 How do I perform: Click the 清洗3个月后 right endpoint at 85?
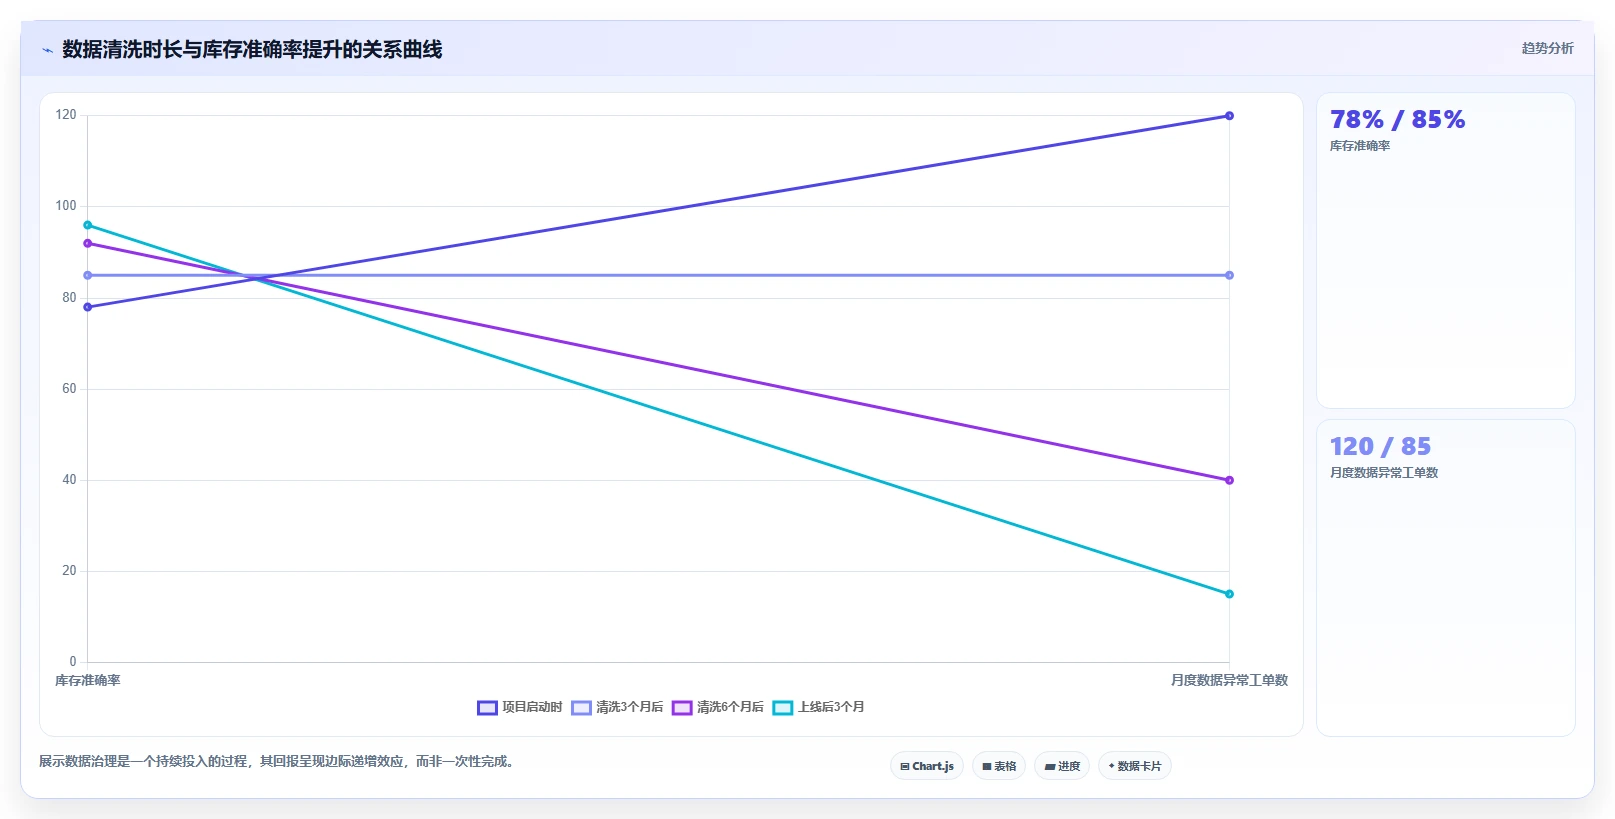click(x=1229, y=275)
